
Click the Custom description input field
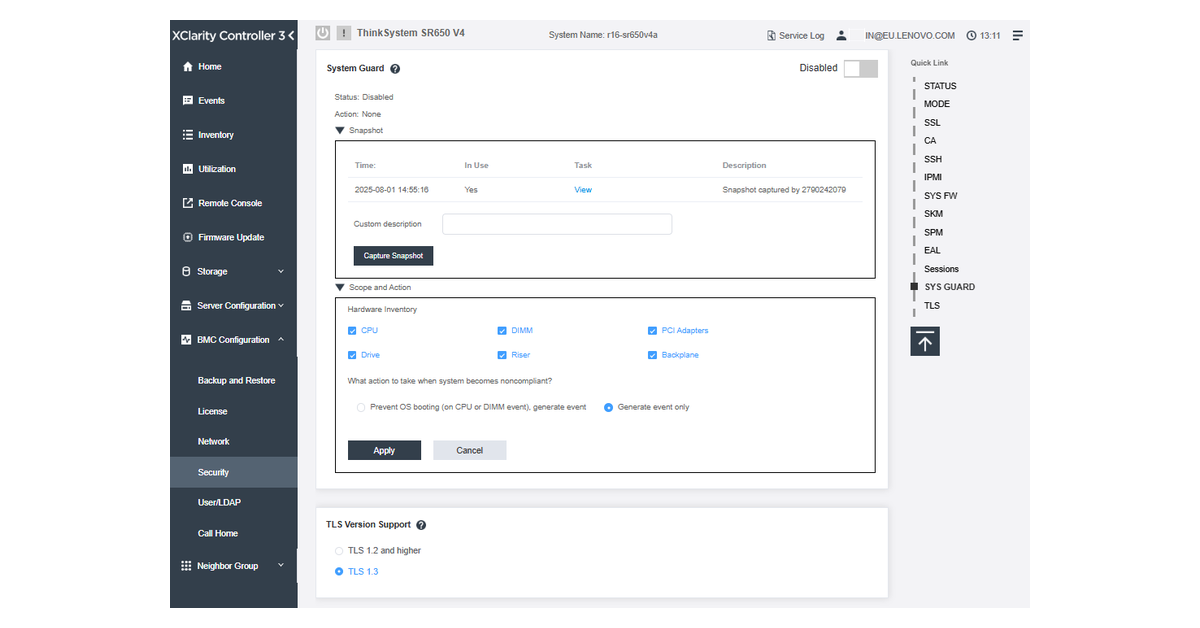(557, 224)
